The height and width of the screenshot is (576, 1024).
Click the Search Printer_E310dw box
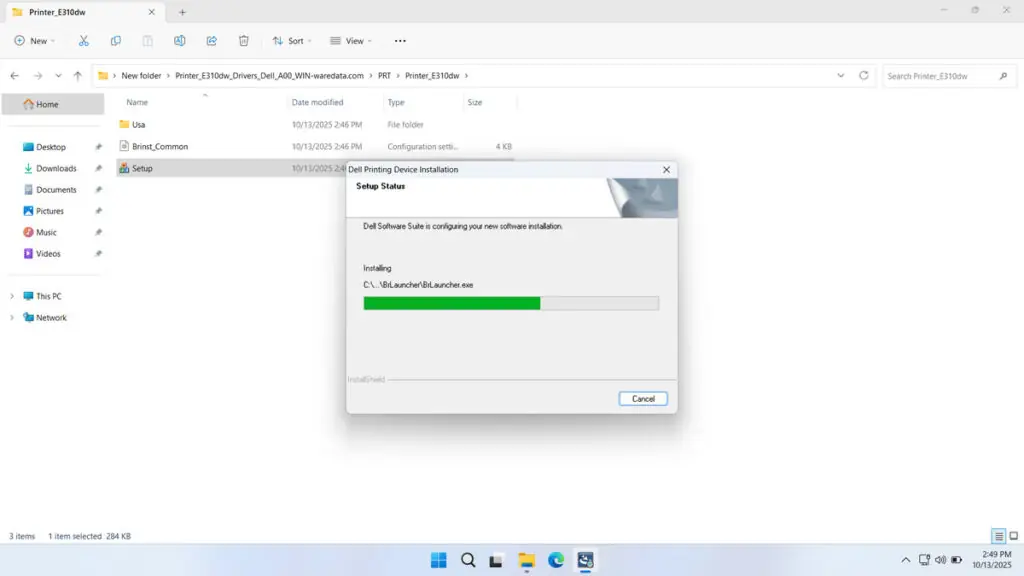(946, 75)
